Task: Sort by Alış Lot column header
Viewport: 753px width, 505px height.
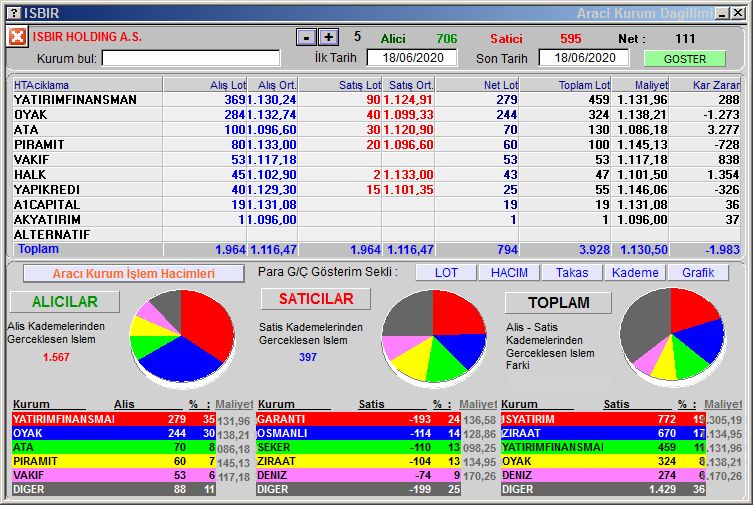Action: pos(205,85)
